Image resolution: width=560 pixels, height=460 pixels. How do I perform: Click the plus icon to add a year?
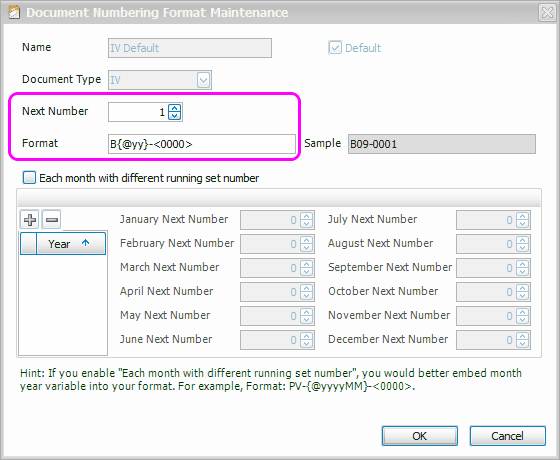(29, 219)
